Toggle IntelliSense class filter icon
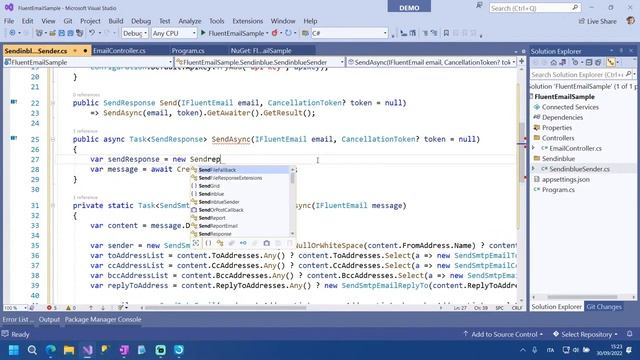 point(220,243)
